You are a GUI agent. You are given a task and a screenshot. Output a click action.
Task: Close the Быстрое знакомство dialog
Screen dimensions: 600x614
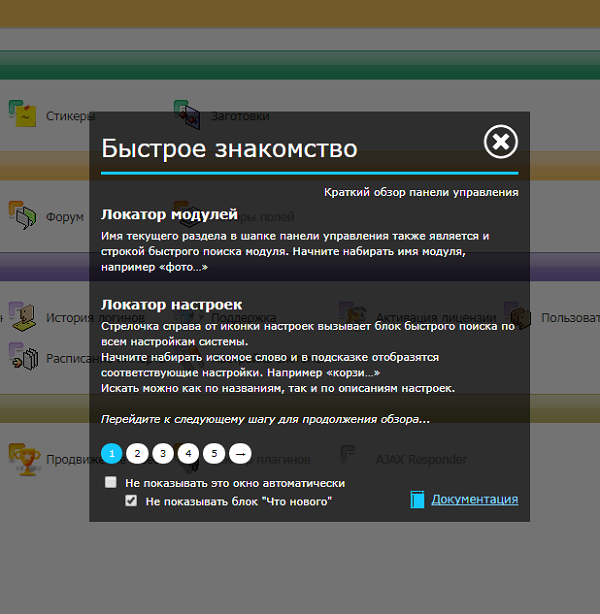(501, 142)
